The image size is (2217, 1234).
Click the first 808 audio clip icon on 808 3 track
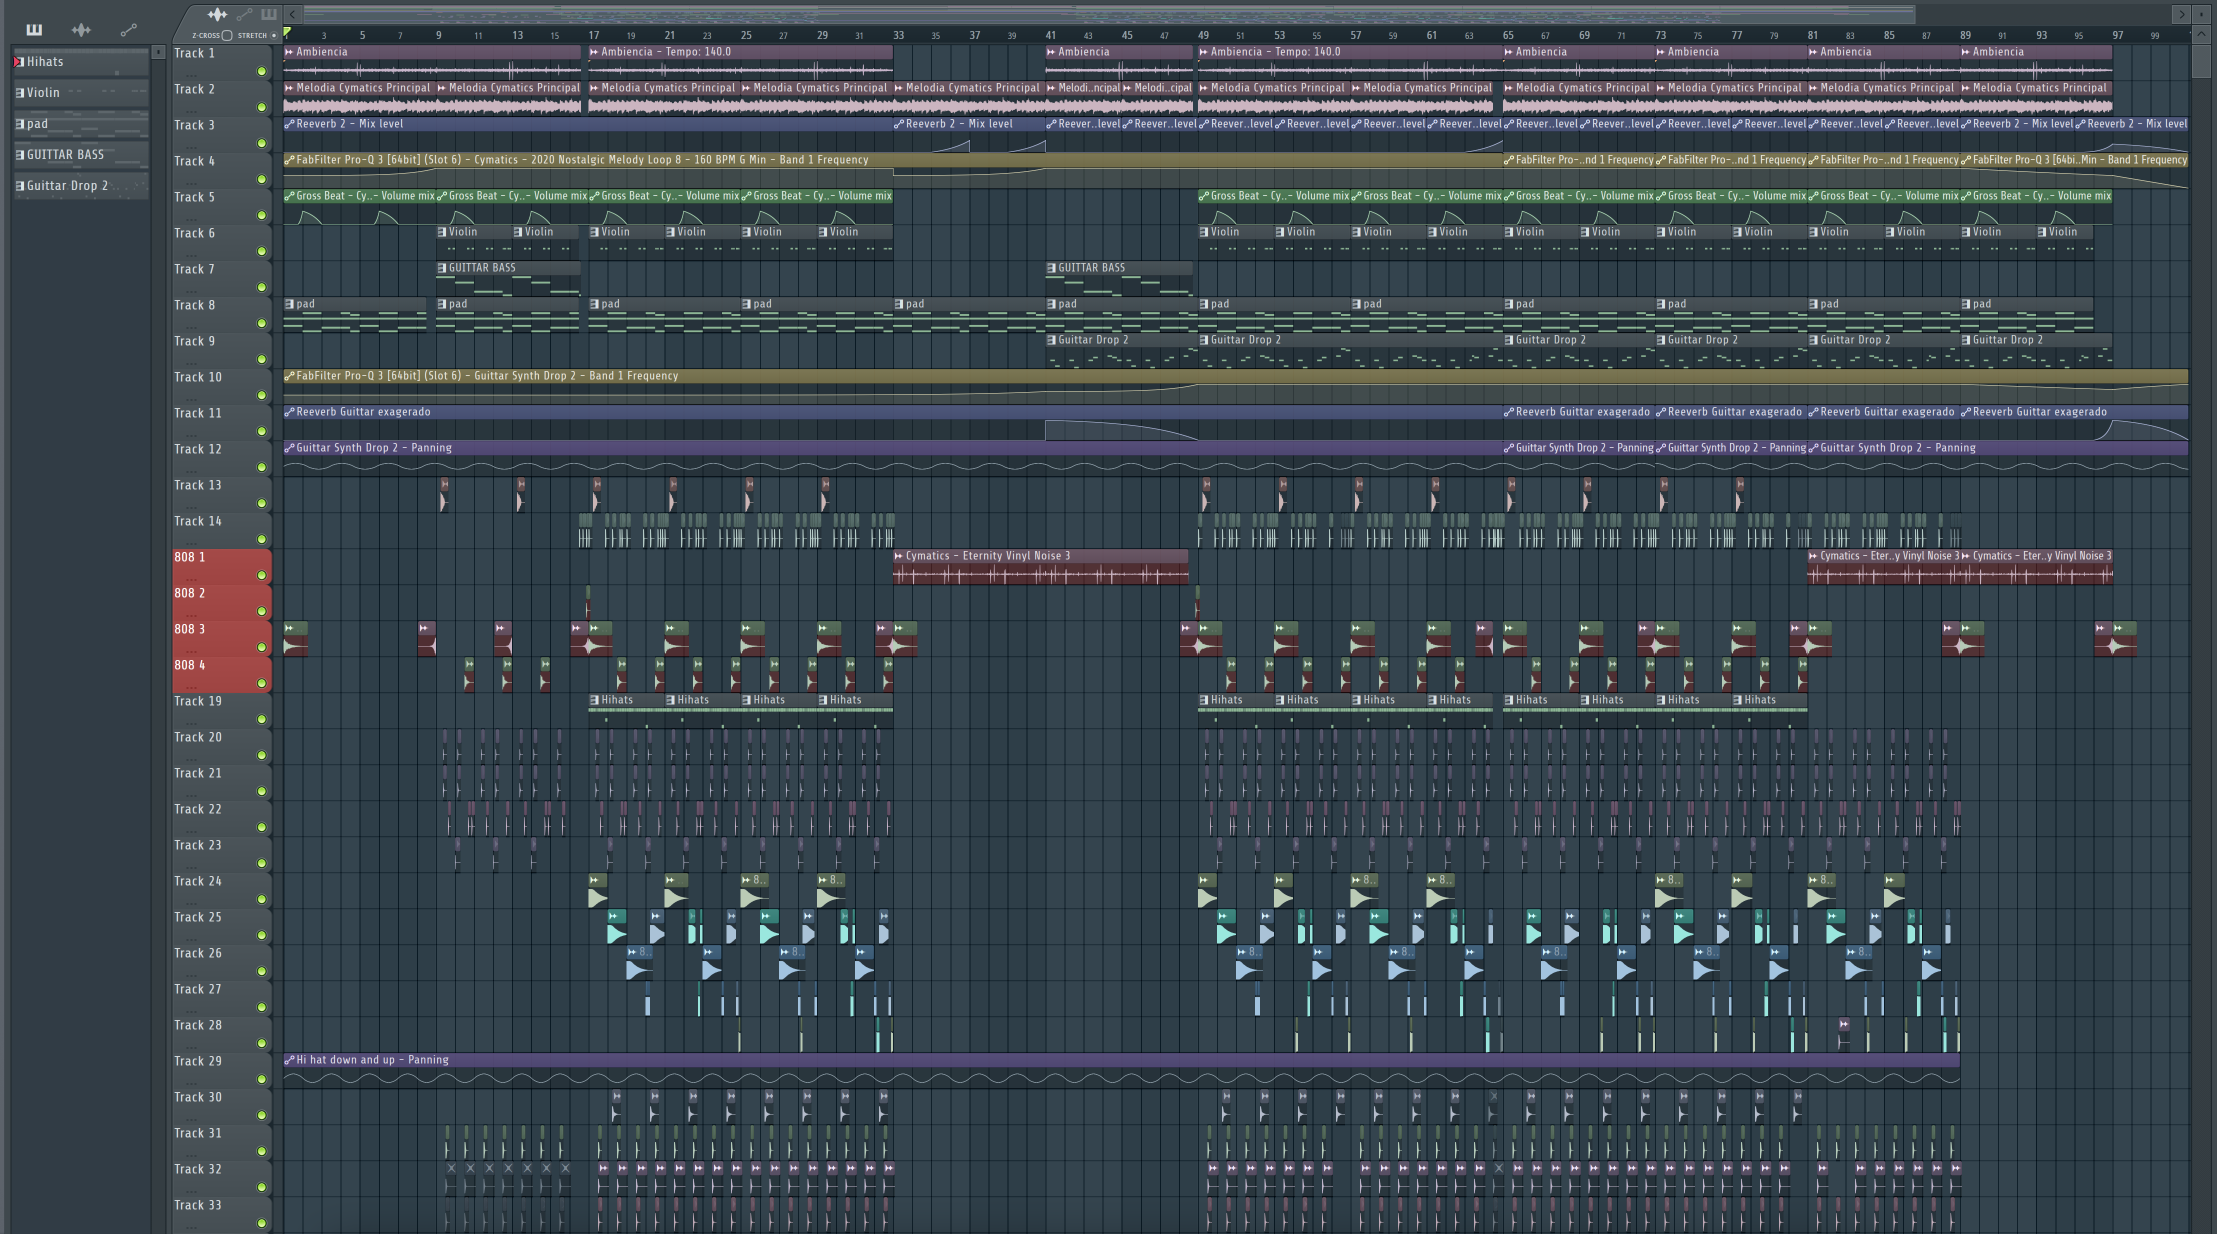(289, 628)
